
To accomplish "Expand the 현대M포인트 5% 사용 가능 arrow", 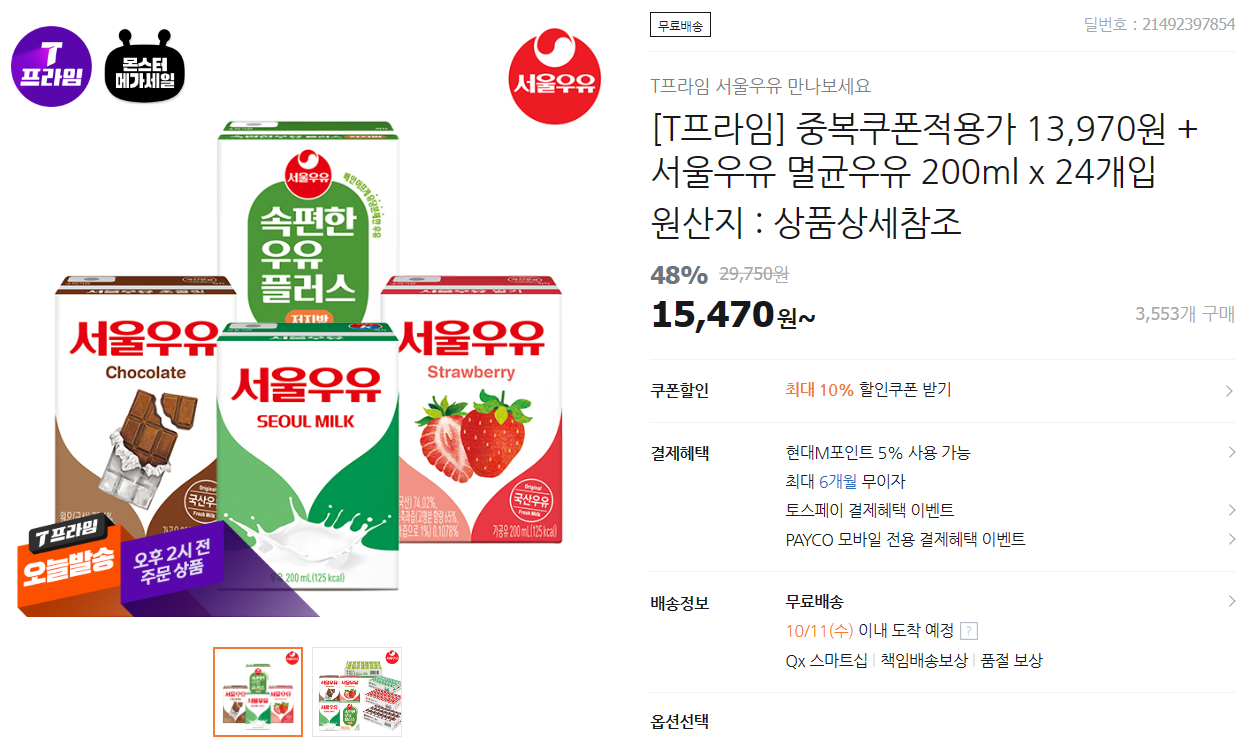I will point(1229,453).
